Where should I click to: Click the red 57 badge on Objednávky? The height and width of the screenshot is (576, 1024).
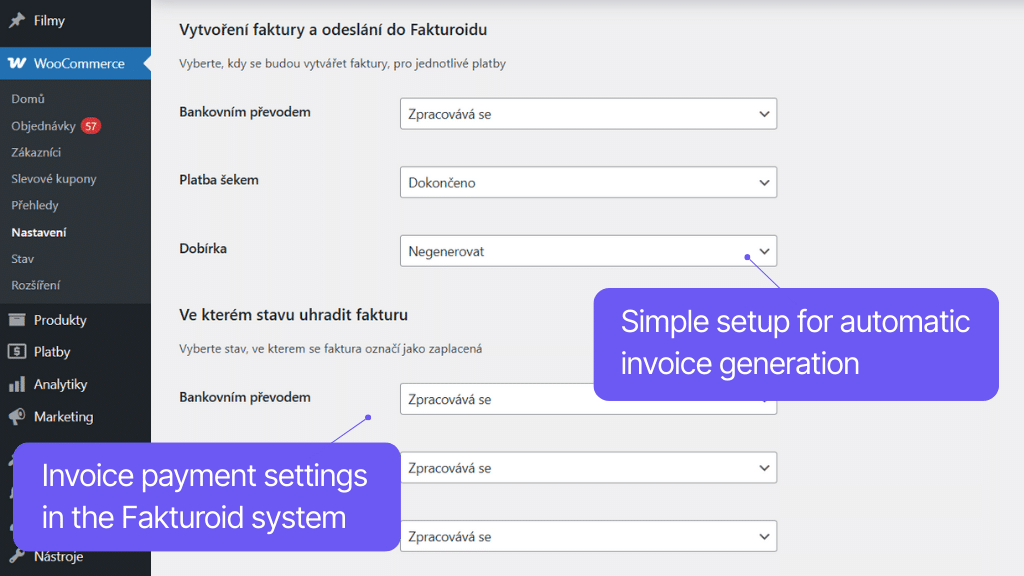coord(90,125)
